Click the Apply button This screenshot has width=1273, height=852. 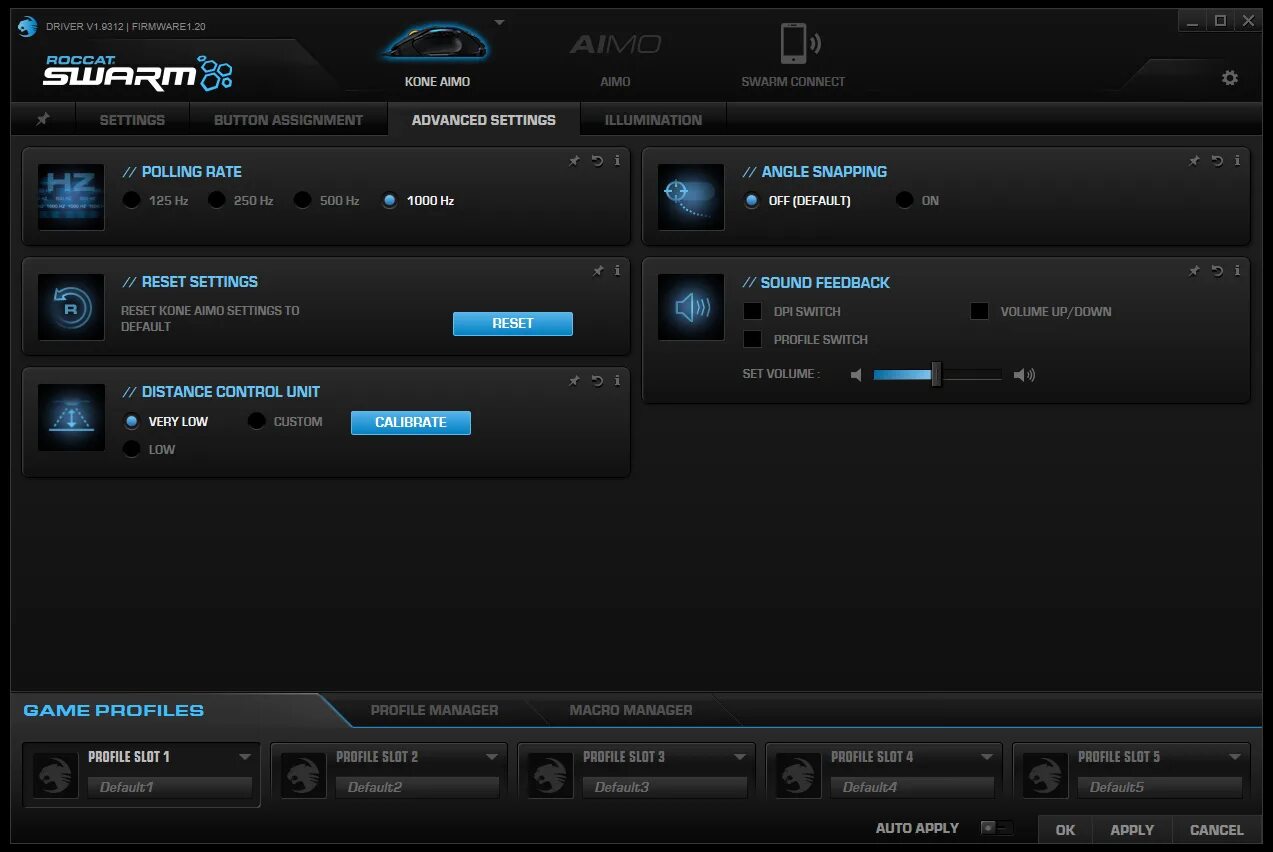[1132, 829]
